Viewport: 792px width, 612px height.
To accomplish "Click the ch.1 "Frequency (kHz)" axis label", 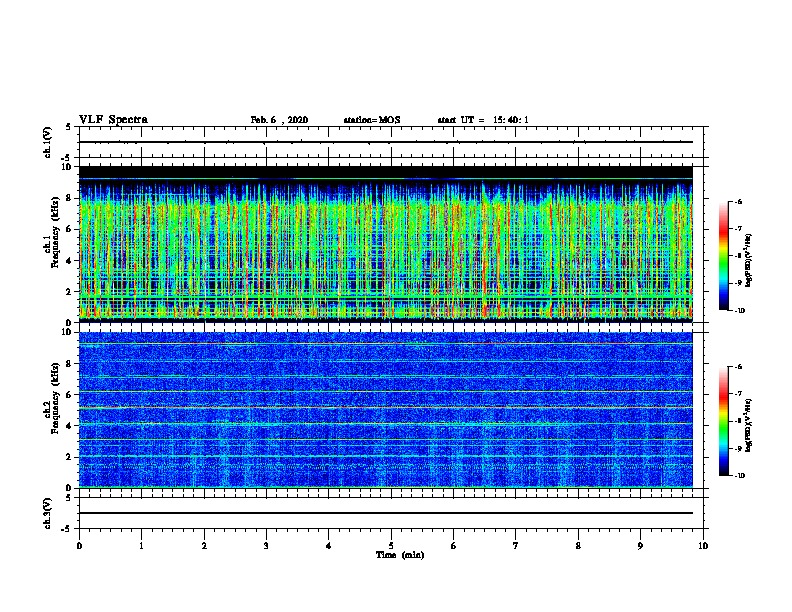I will point(56,233).
